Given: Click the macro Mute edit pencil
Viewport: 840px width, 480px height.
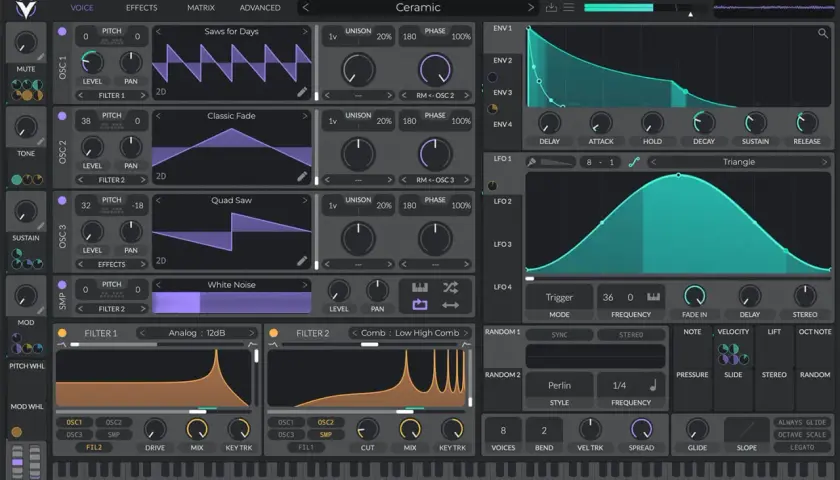Looking at the screenshot, I should (41, 57).
